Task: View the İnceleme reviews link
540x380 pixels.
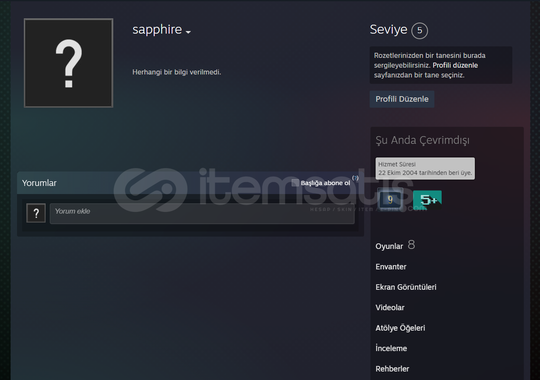Action: click(x=391, y=348)
